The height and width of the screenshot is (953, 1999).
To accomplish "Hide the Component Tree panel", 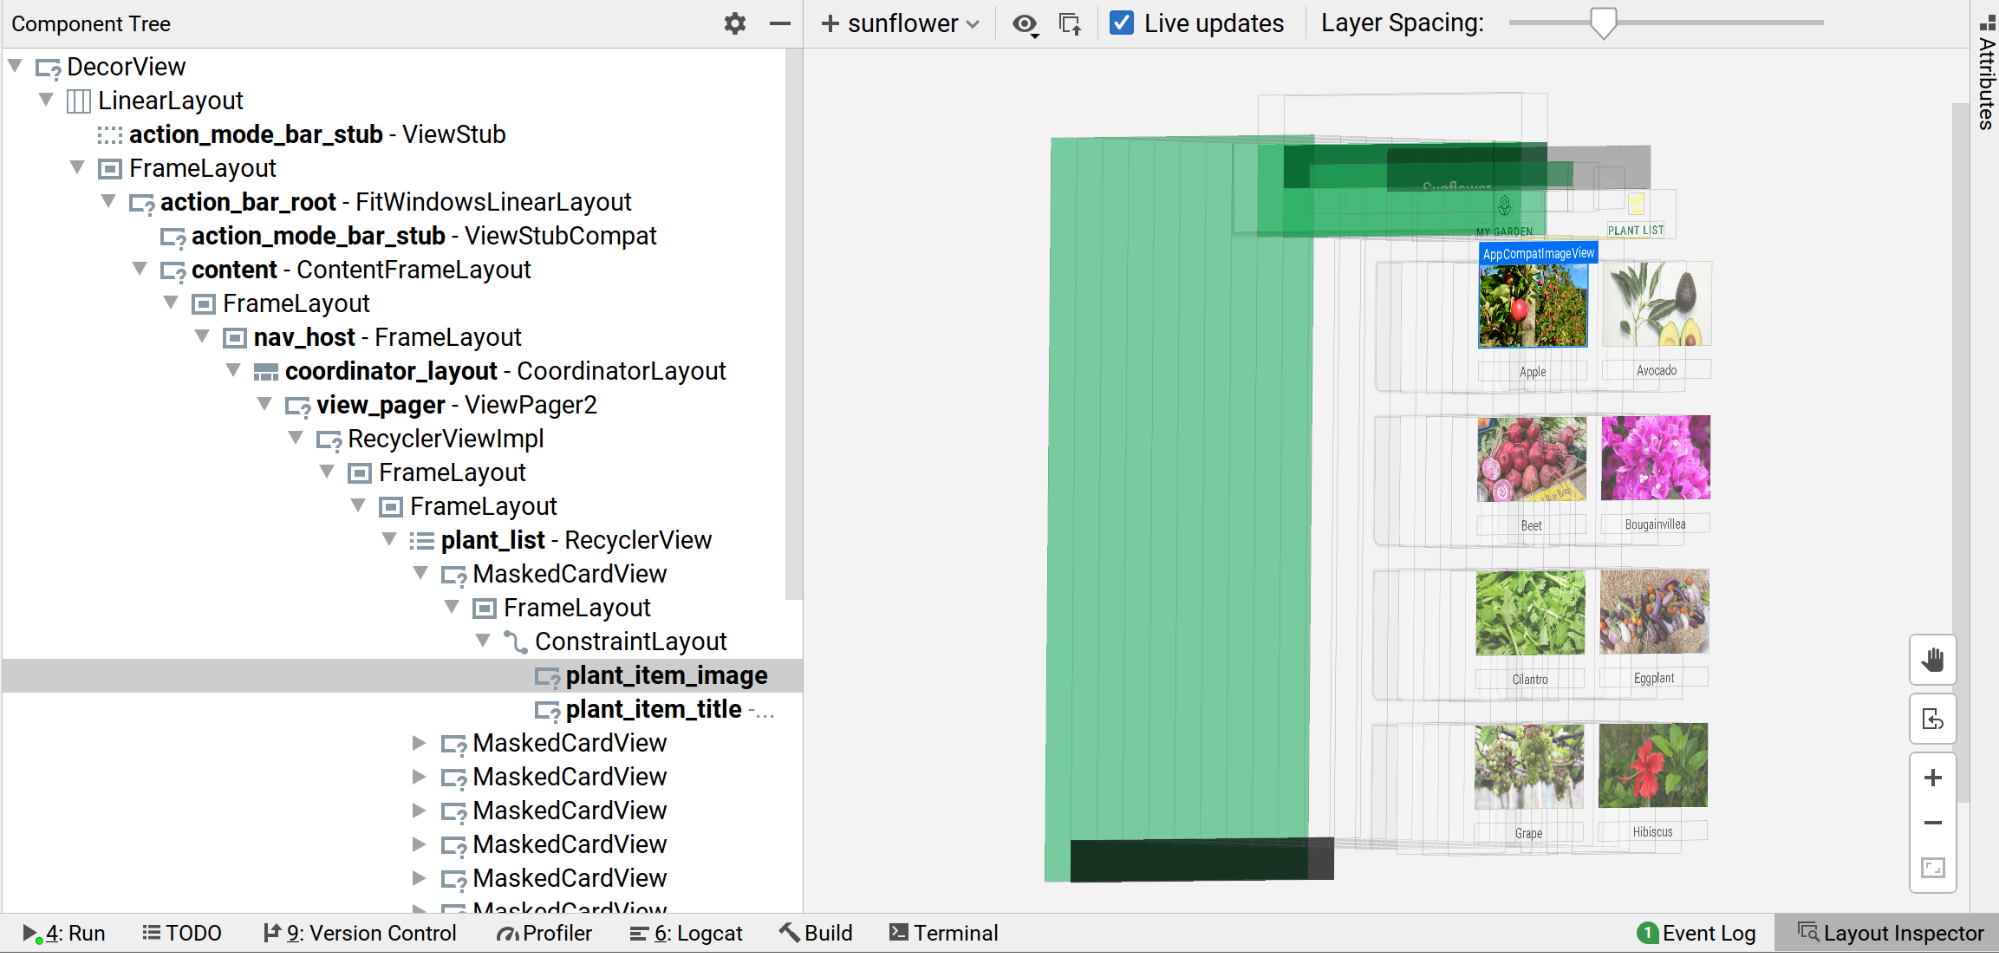I will (780, 23).
